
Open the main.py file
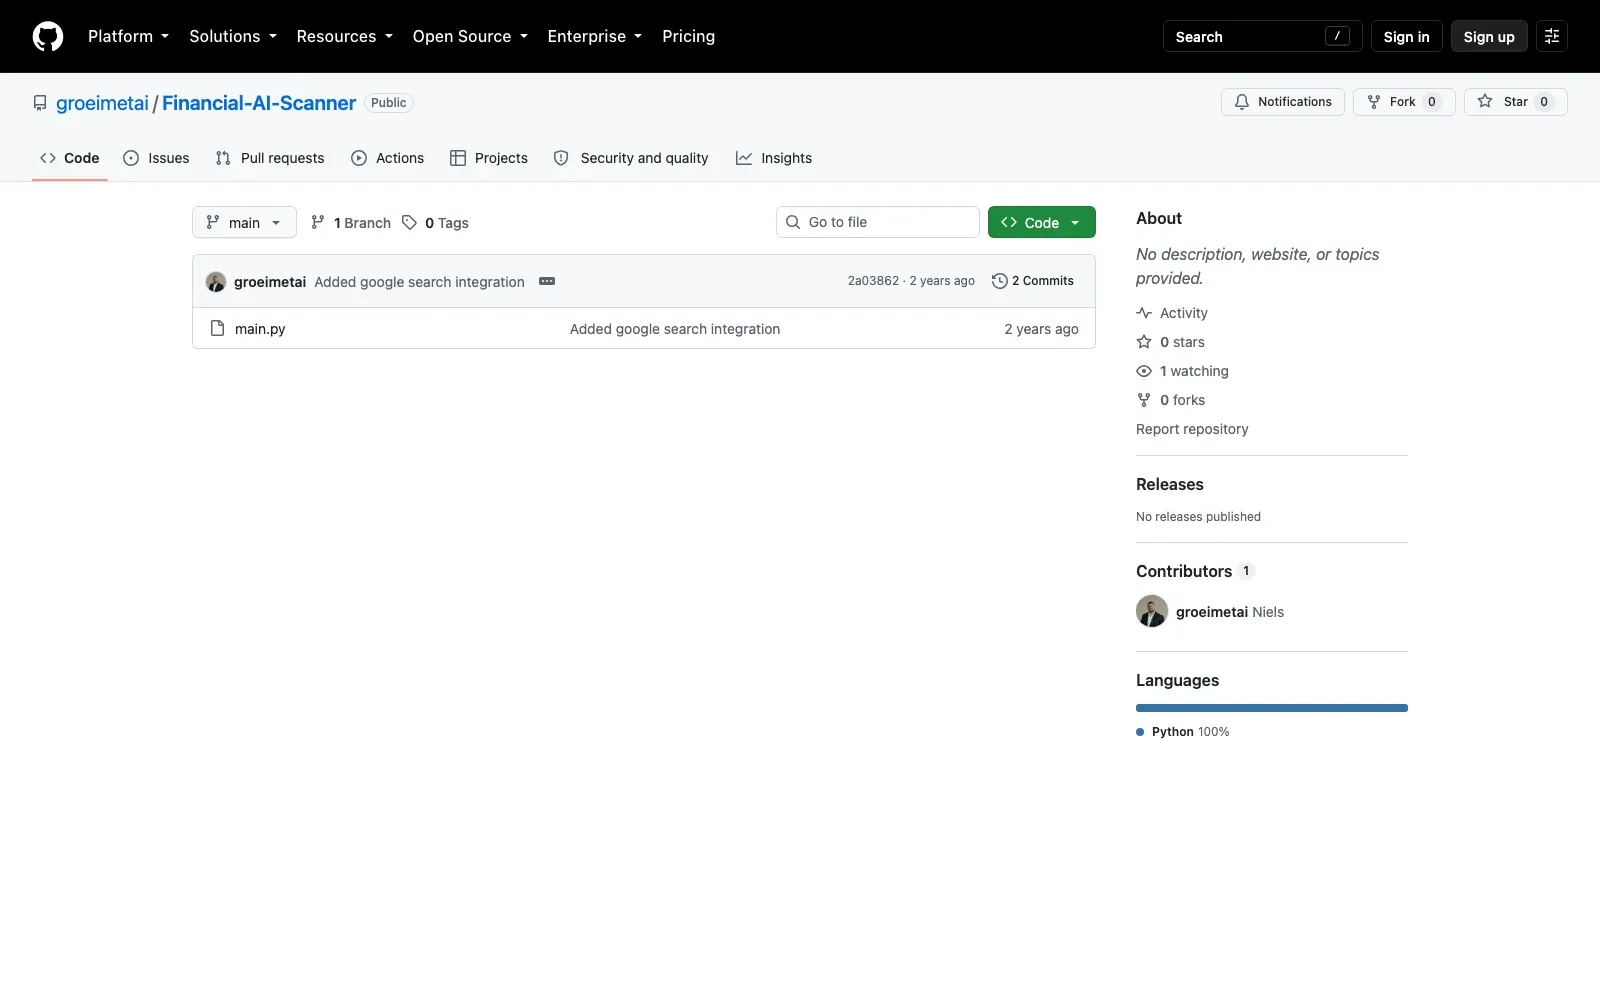click(x=260, y=329)
